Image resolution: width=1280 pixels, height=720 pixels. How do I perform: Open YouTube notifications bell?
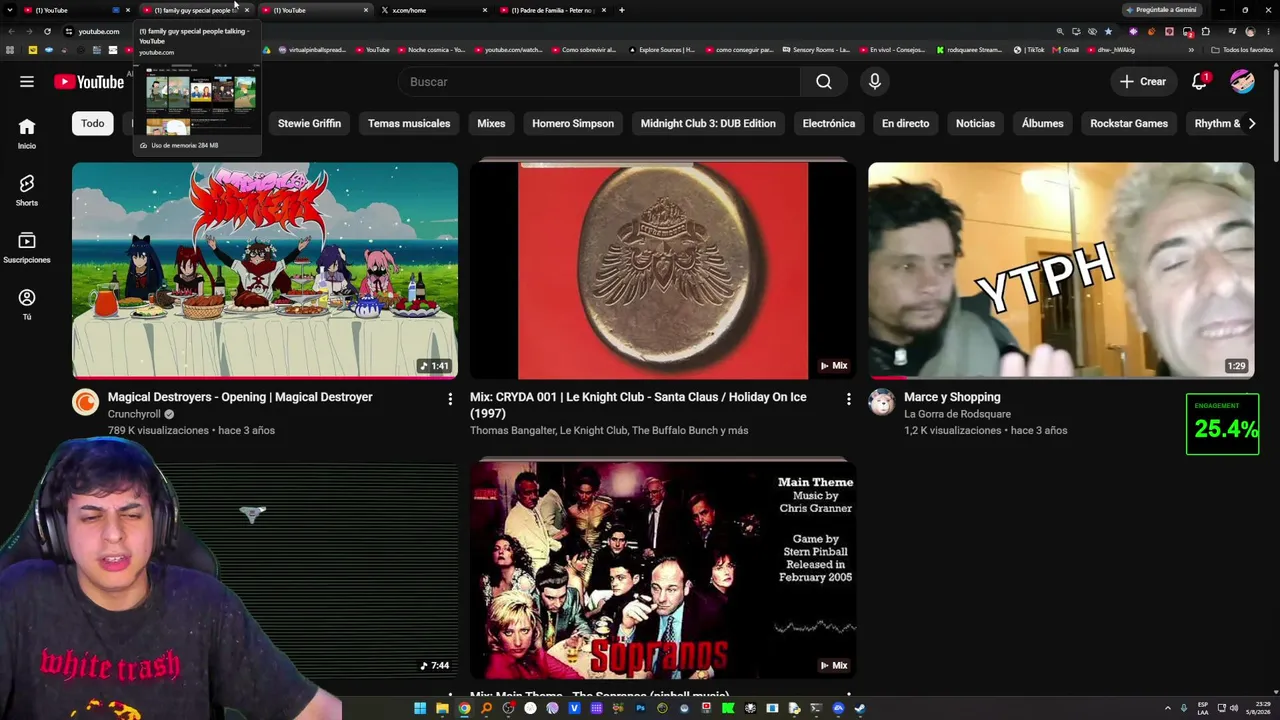click(x=1199, y=82)
